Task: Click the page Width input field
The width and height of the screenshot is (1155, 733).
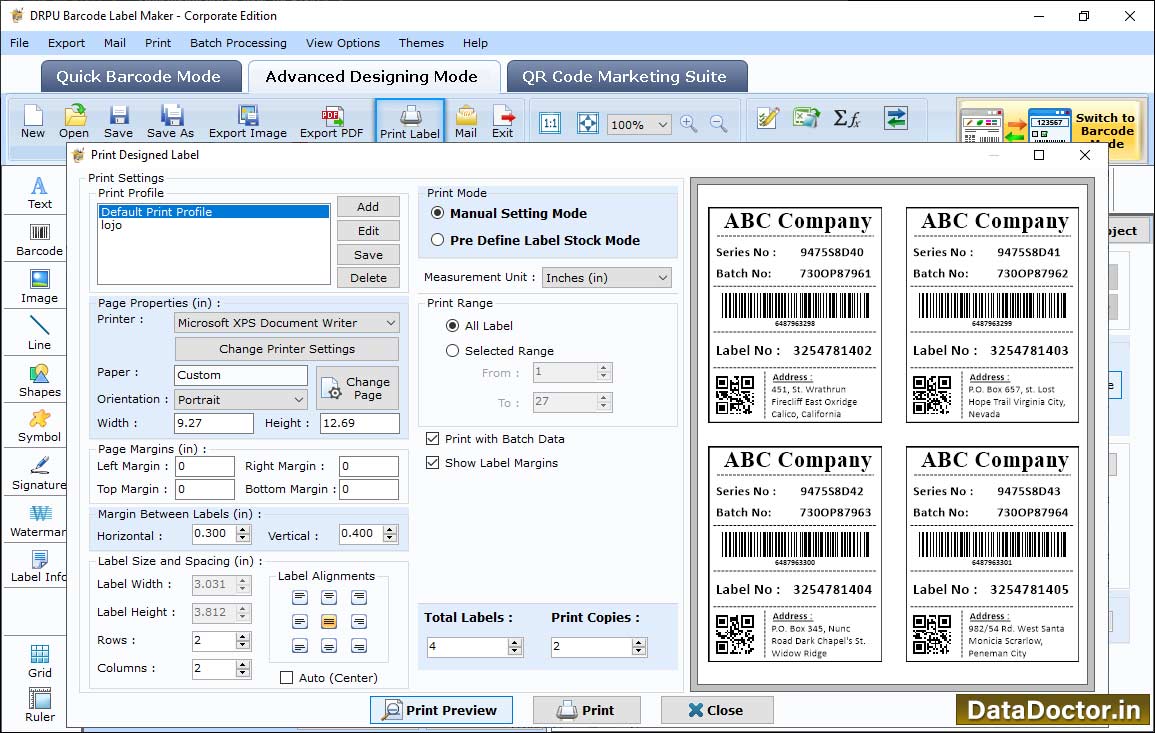Action: point(214,423)
